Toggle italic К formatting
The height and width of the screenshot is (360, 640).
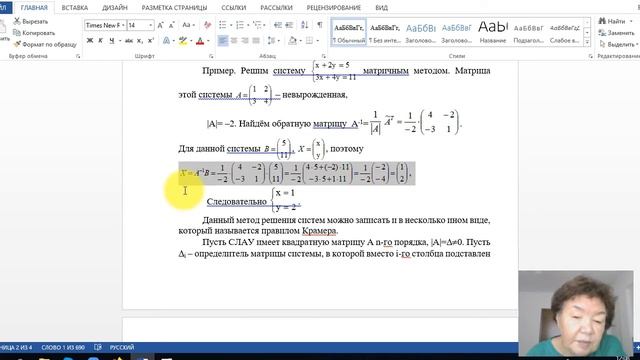click(100, 40)
